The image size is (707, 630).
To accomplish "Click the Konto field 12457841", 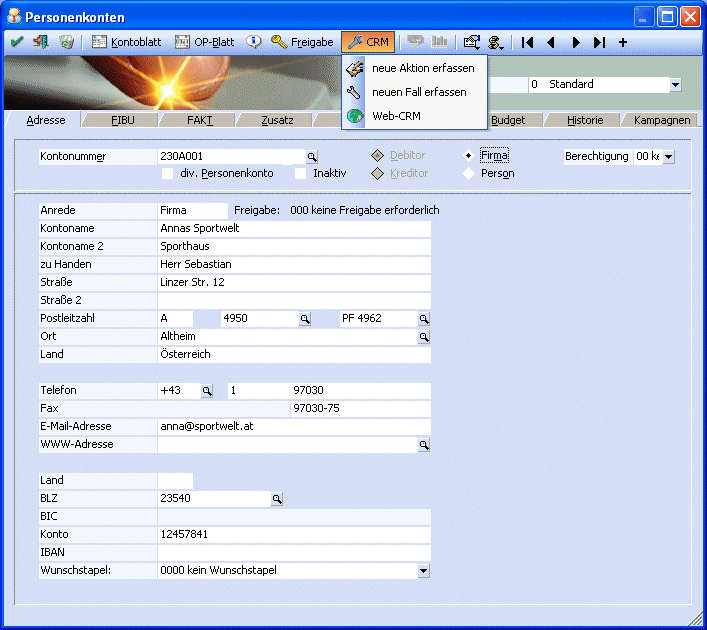I will point(294,535).
